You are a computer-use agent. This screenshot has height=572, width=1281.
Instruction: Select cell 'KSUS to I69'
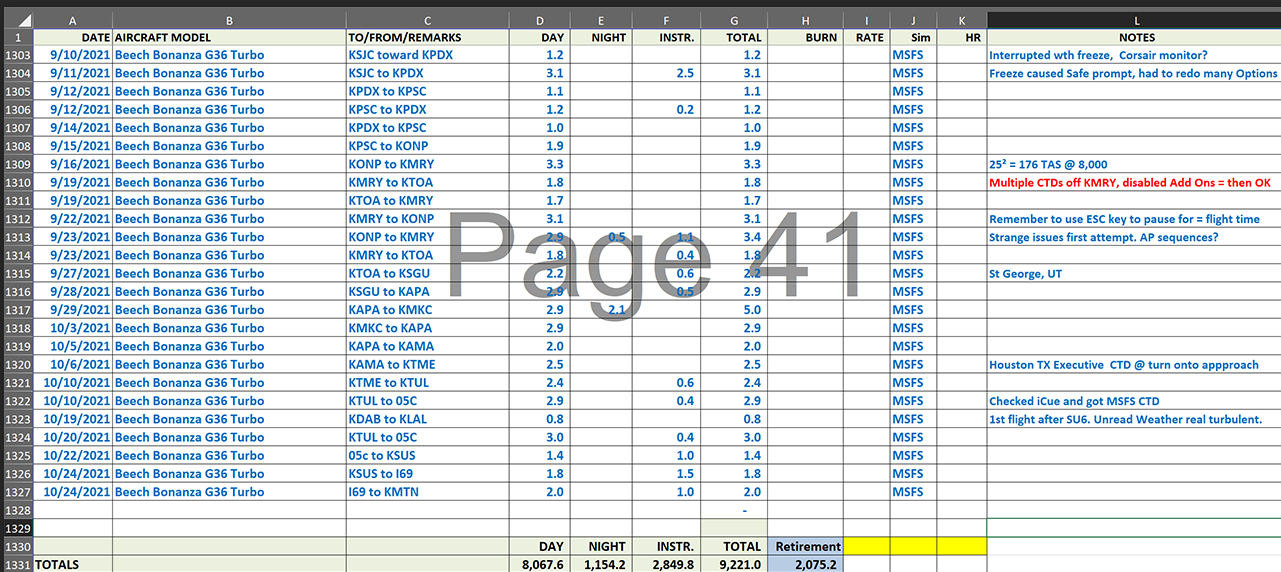(428, 474)
